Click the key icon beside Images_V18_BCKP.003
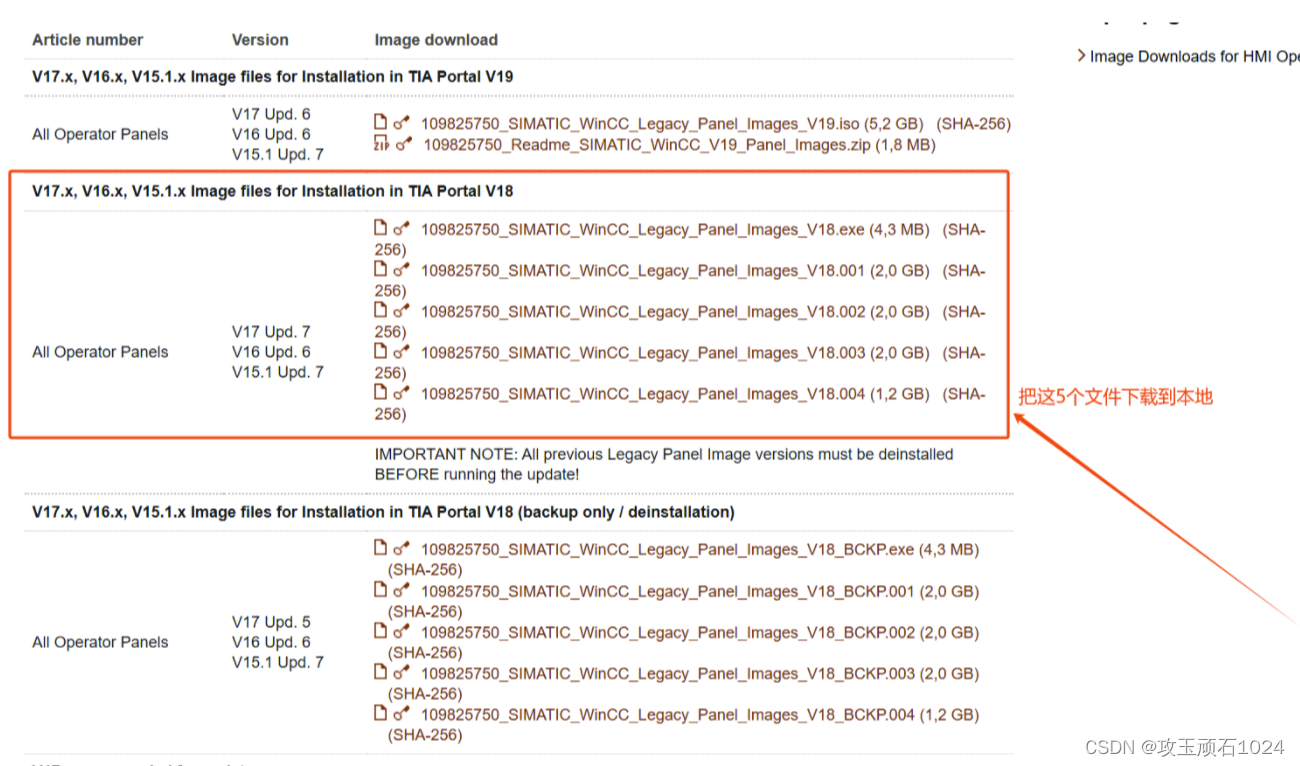Viewport: 1300px width, 766px height. 401,672
